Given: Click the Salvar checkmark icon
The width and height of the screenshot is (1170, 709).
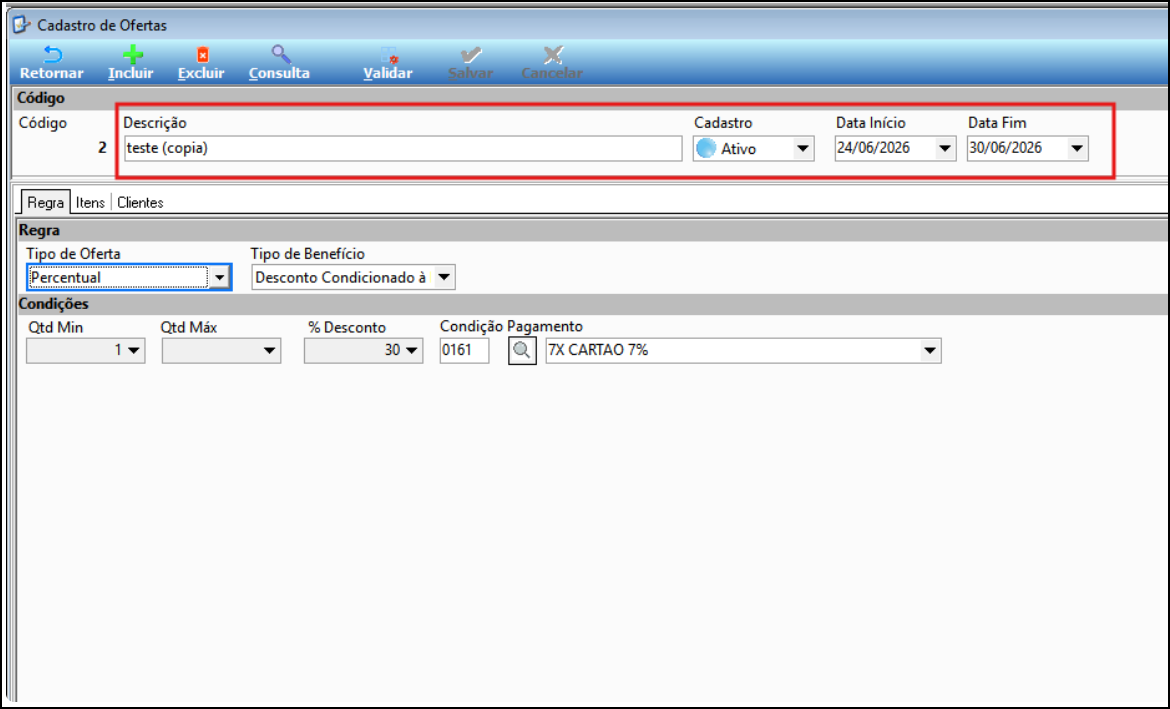Looking at the screenshot, I should tap(471, 55).
